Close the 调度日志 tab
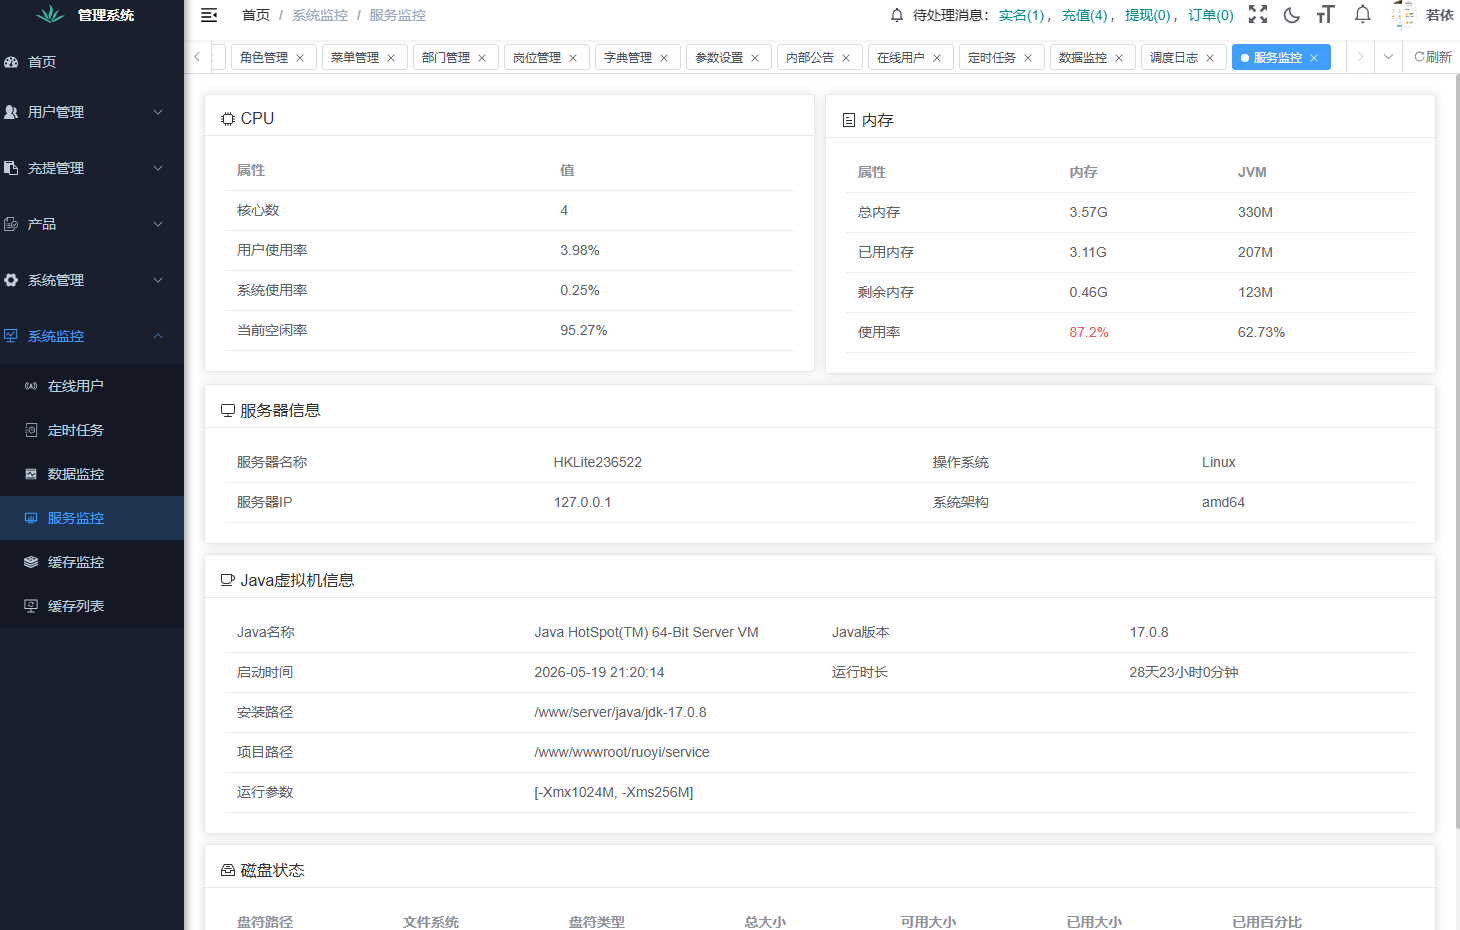The height and width of the screenshot is (930, 1460). [x=1210, y=58]
